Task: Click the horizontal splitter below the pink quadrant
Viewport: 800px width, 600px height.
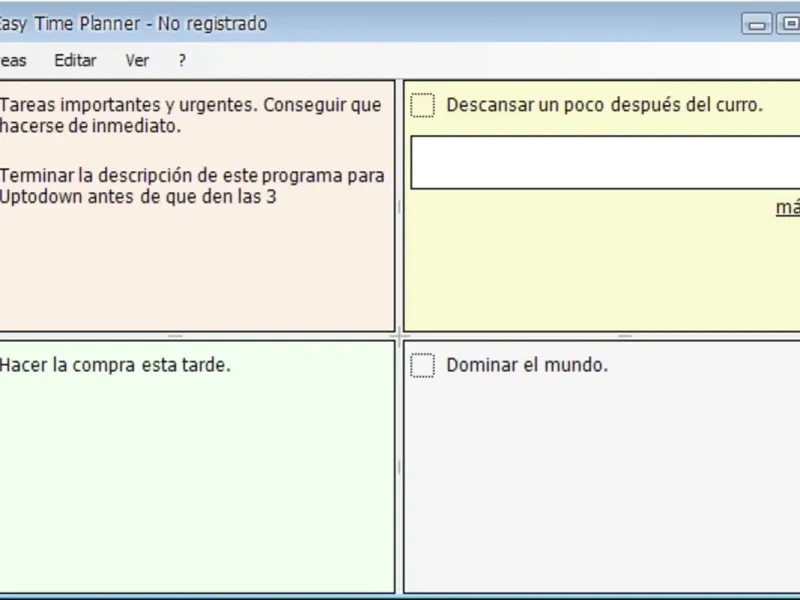Action: [x=175, y=336]
